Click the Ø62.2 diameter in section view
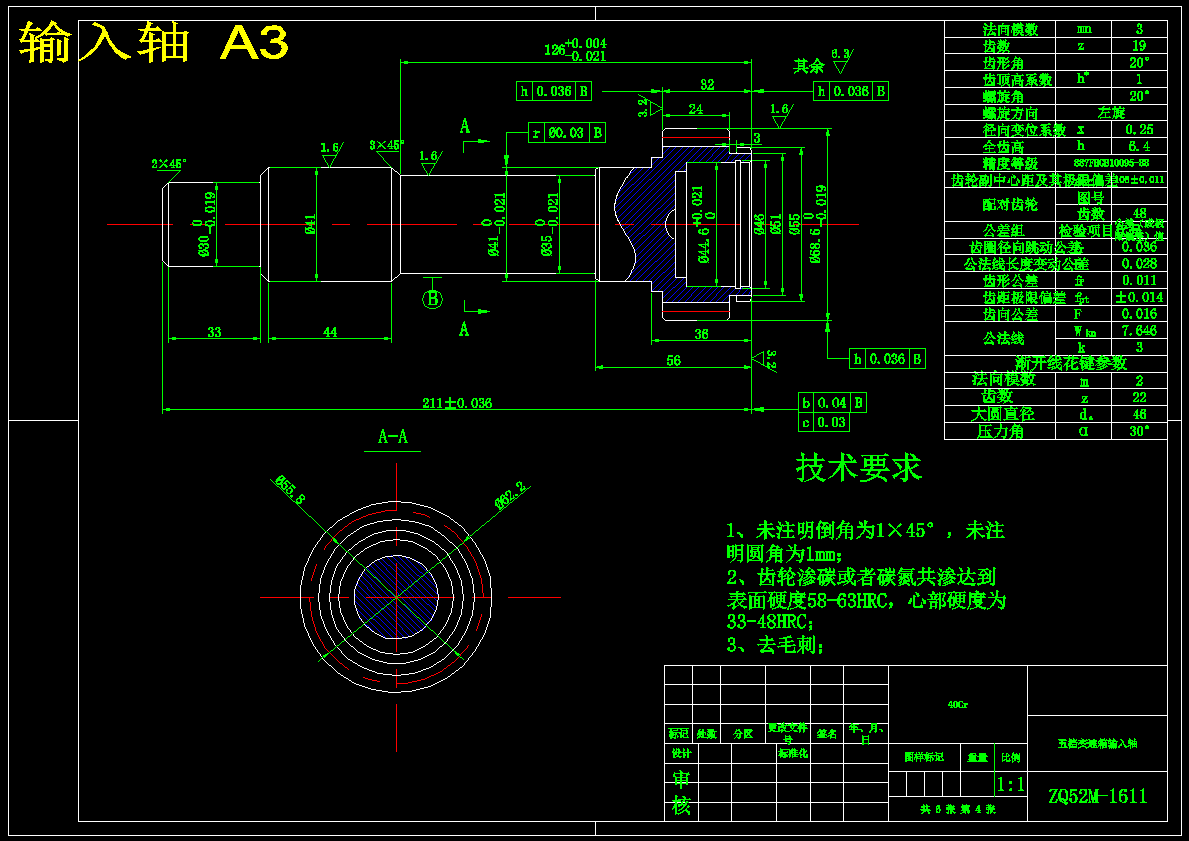 tap(512, 495)
